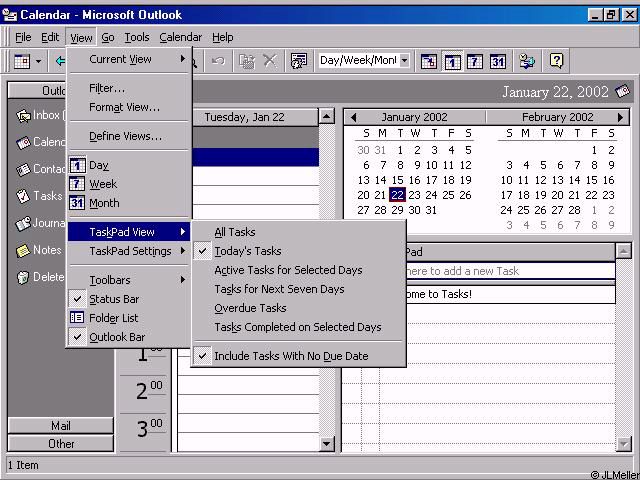Click the New Appointment toolbar icon
The image size is (640, 480).
coord(22,62)
